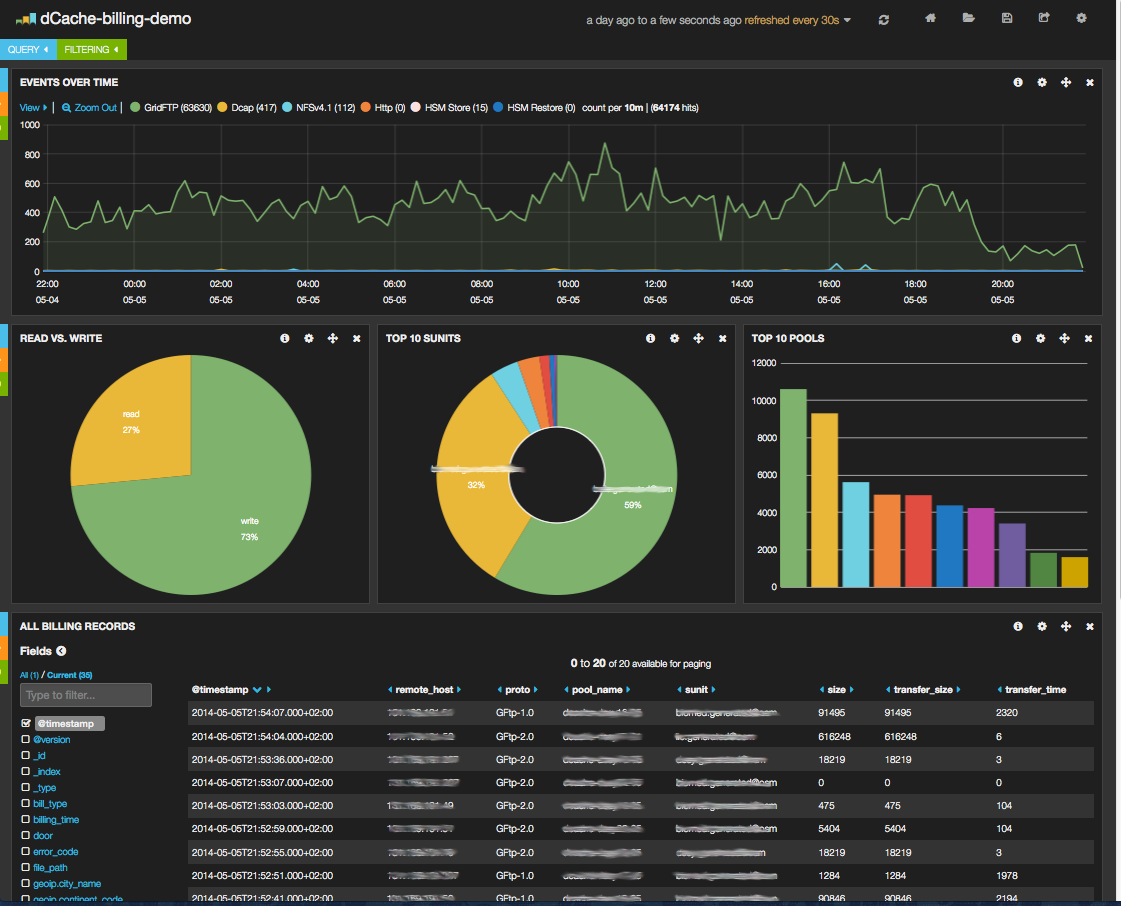Remove the Top 10 Sunits panel
Image resolution: width=1121 pixels, height=906 pixels.
tap(722, 338)
